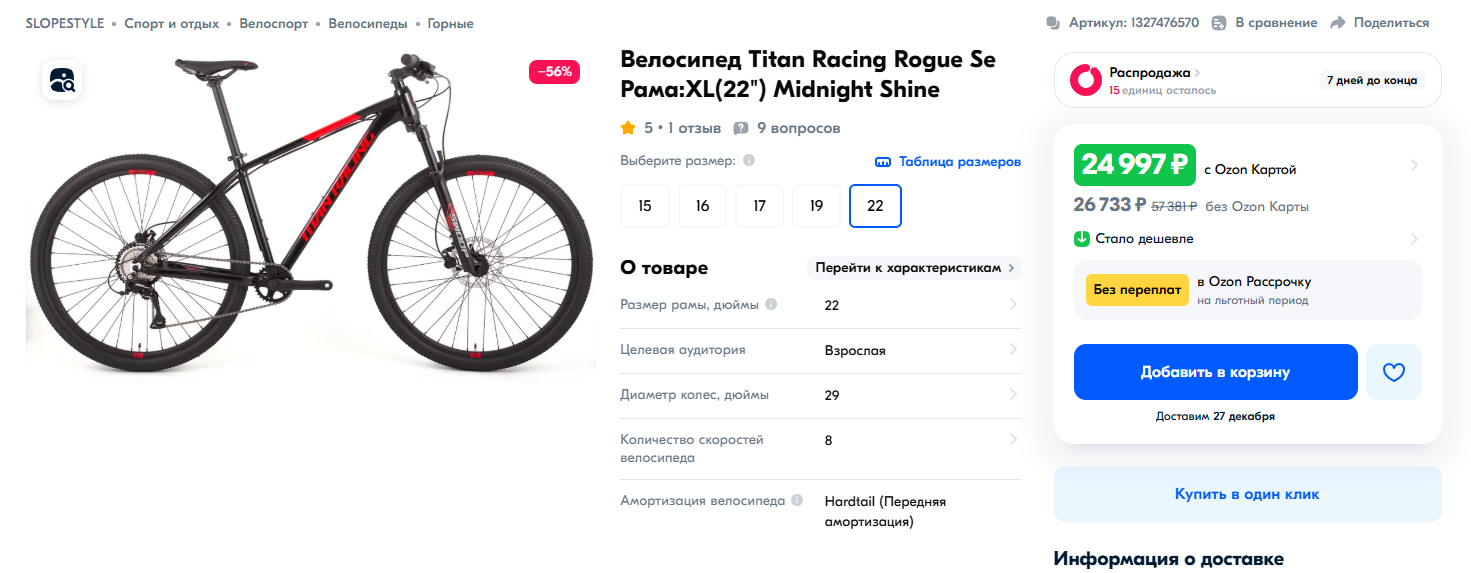Screen dimensions: 1471x573
Task: Add product to favorites with heart icon
Action: point(1393,372)
